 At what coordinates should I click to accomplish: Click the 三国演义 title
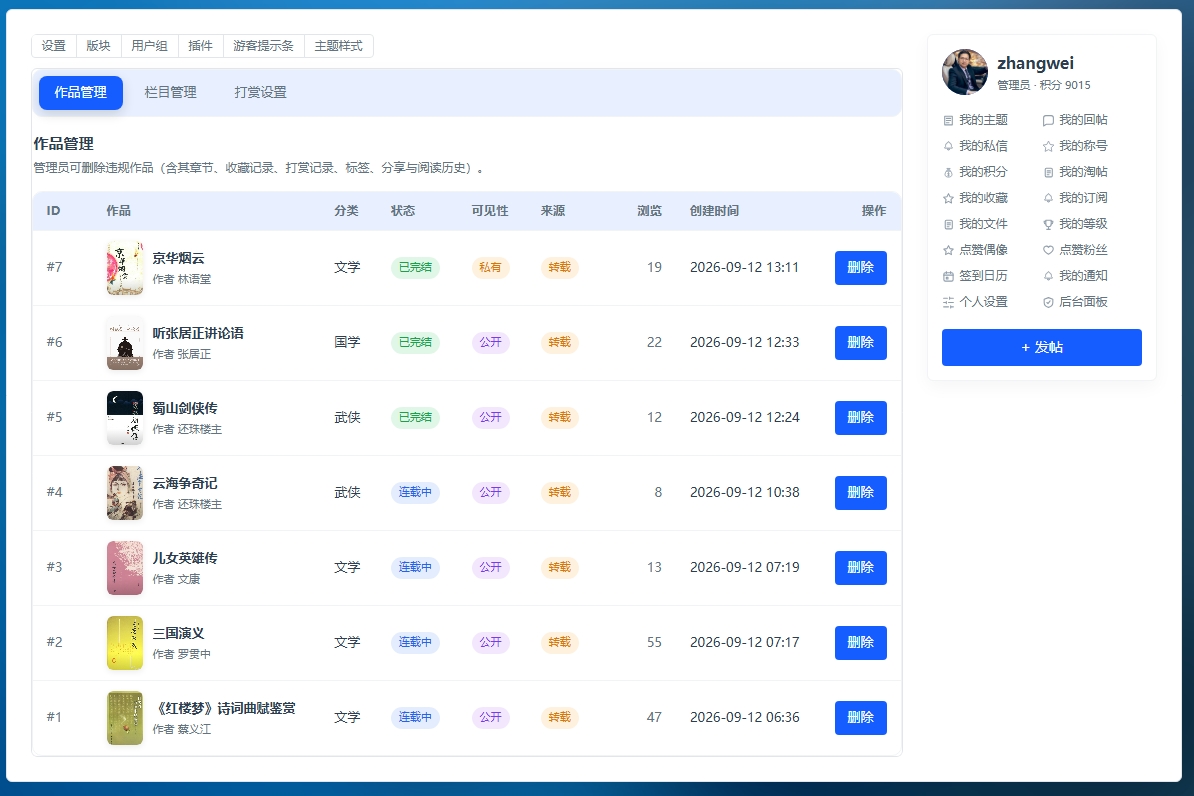pos(179,634)
